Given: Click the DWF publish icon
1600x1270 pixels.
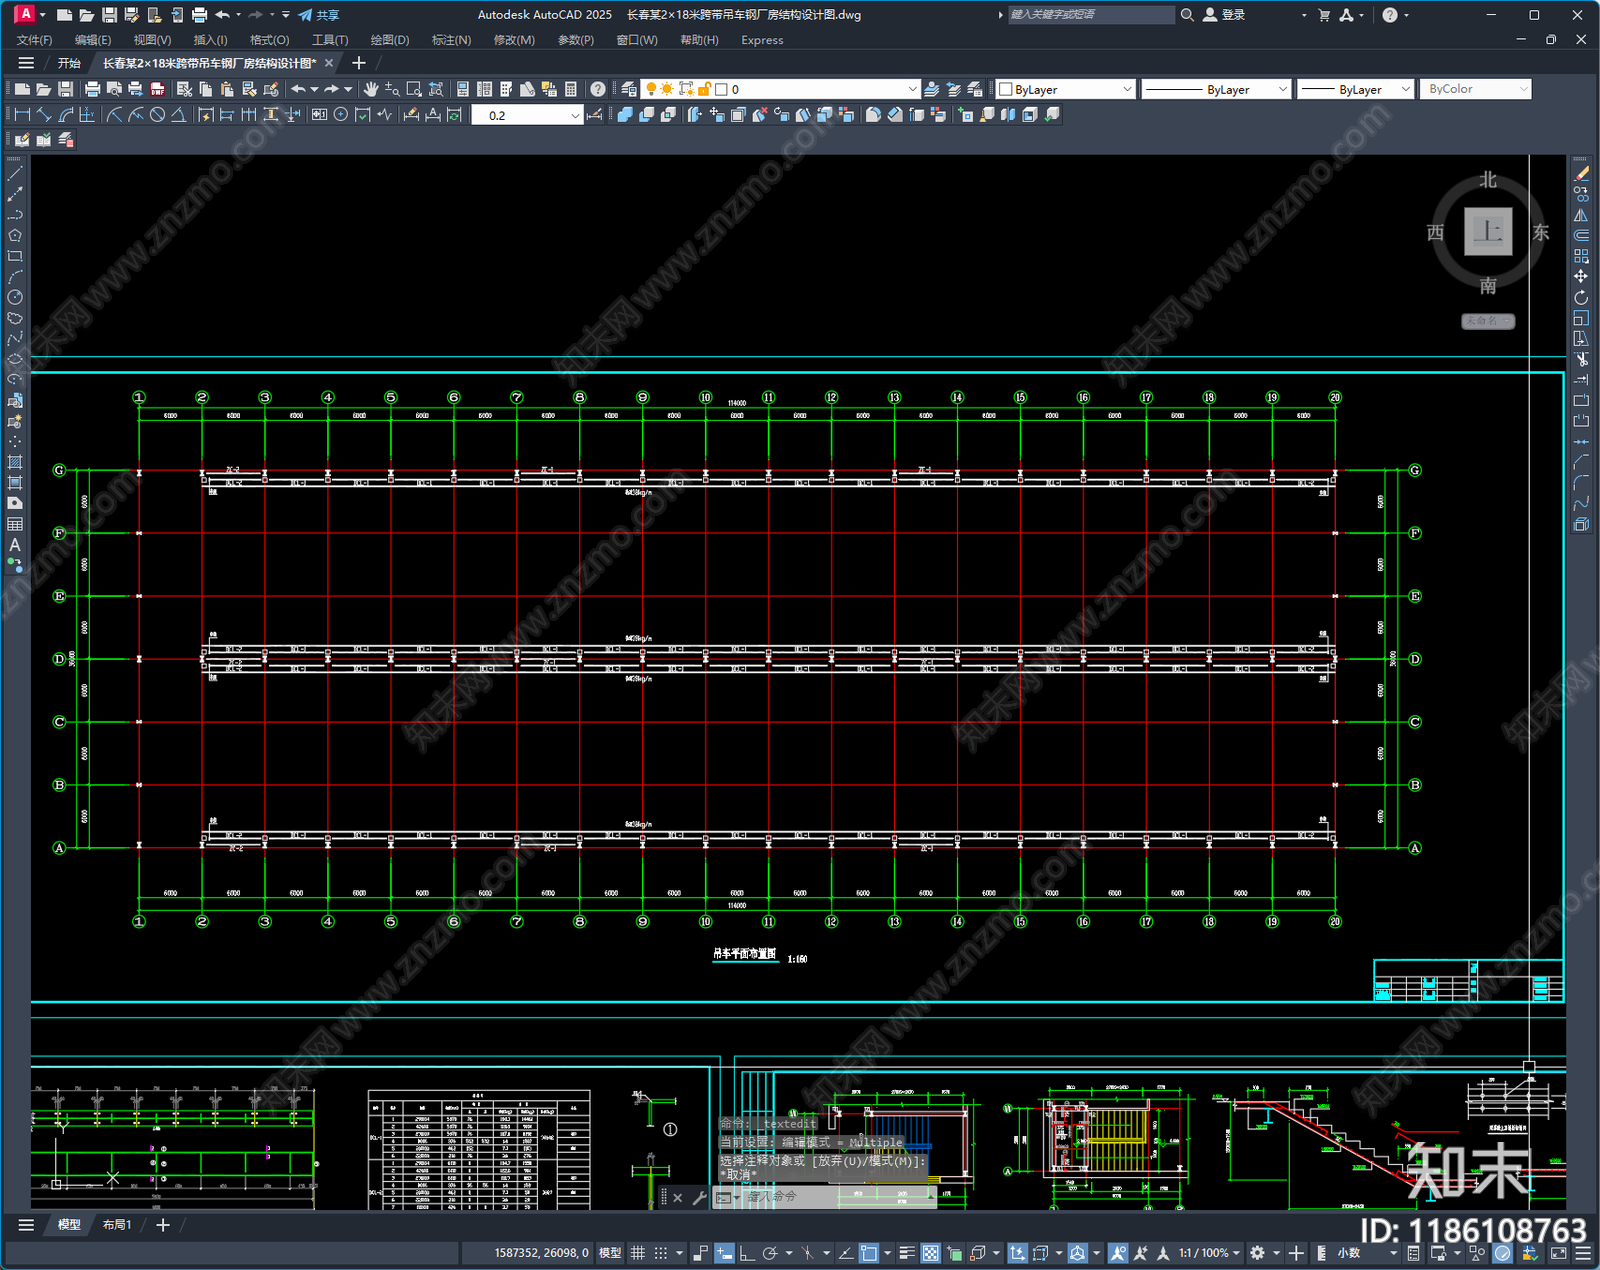Looking at the screenshot, I should [x=157, y=89].
